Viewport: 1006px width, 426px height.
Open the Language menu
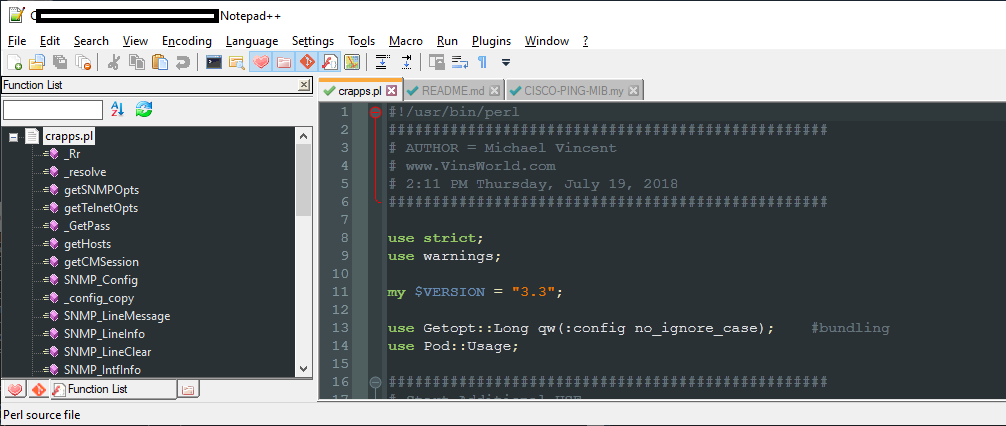coord(252,41)
